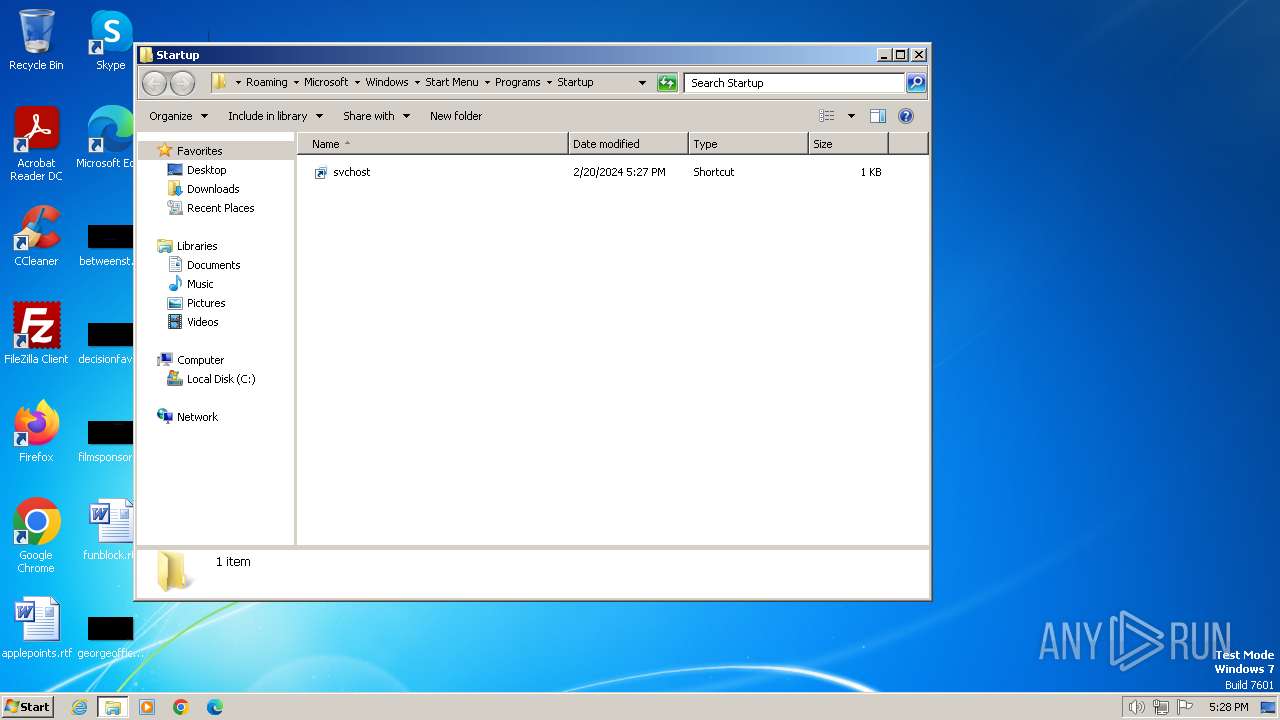Click the Windows Start button
The image size is (1280, 720).
[x=28, y=706]
